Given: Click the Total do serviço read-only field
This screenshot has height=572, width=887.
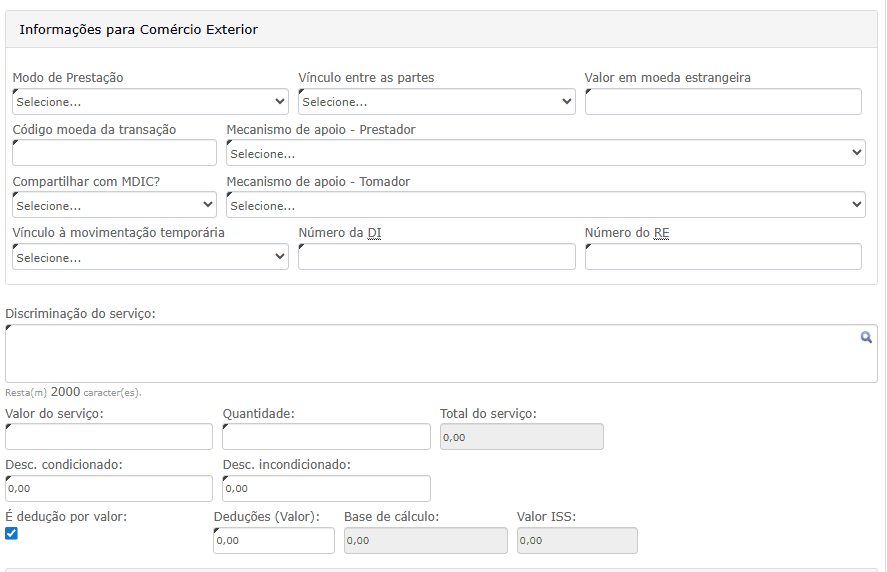Looking at the screenshot, I should pos(521,437).
